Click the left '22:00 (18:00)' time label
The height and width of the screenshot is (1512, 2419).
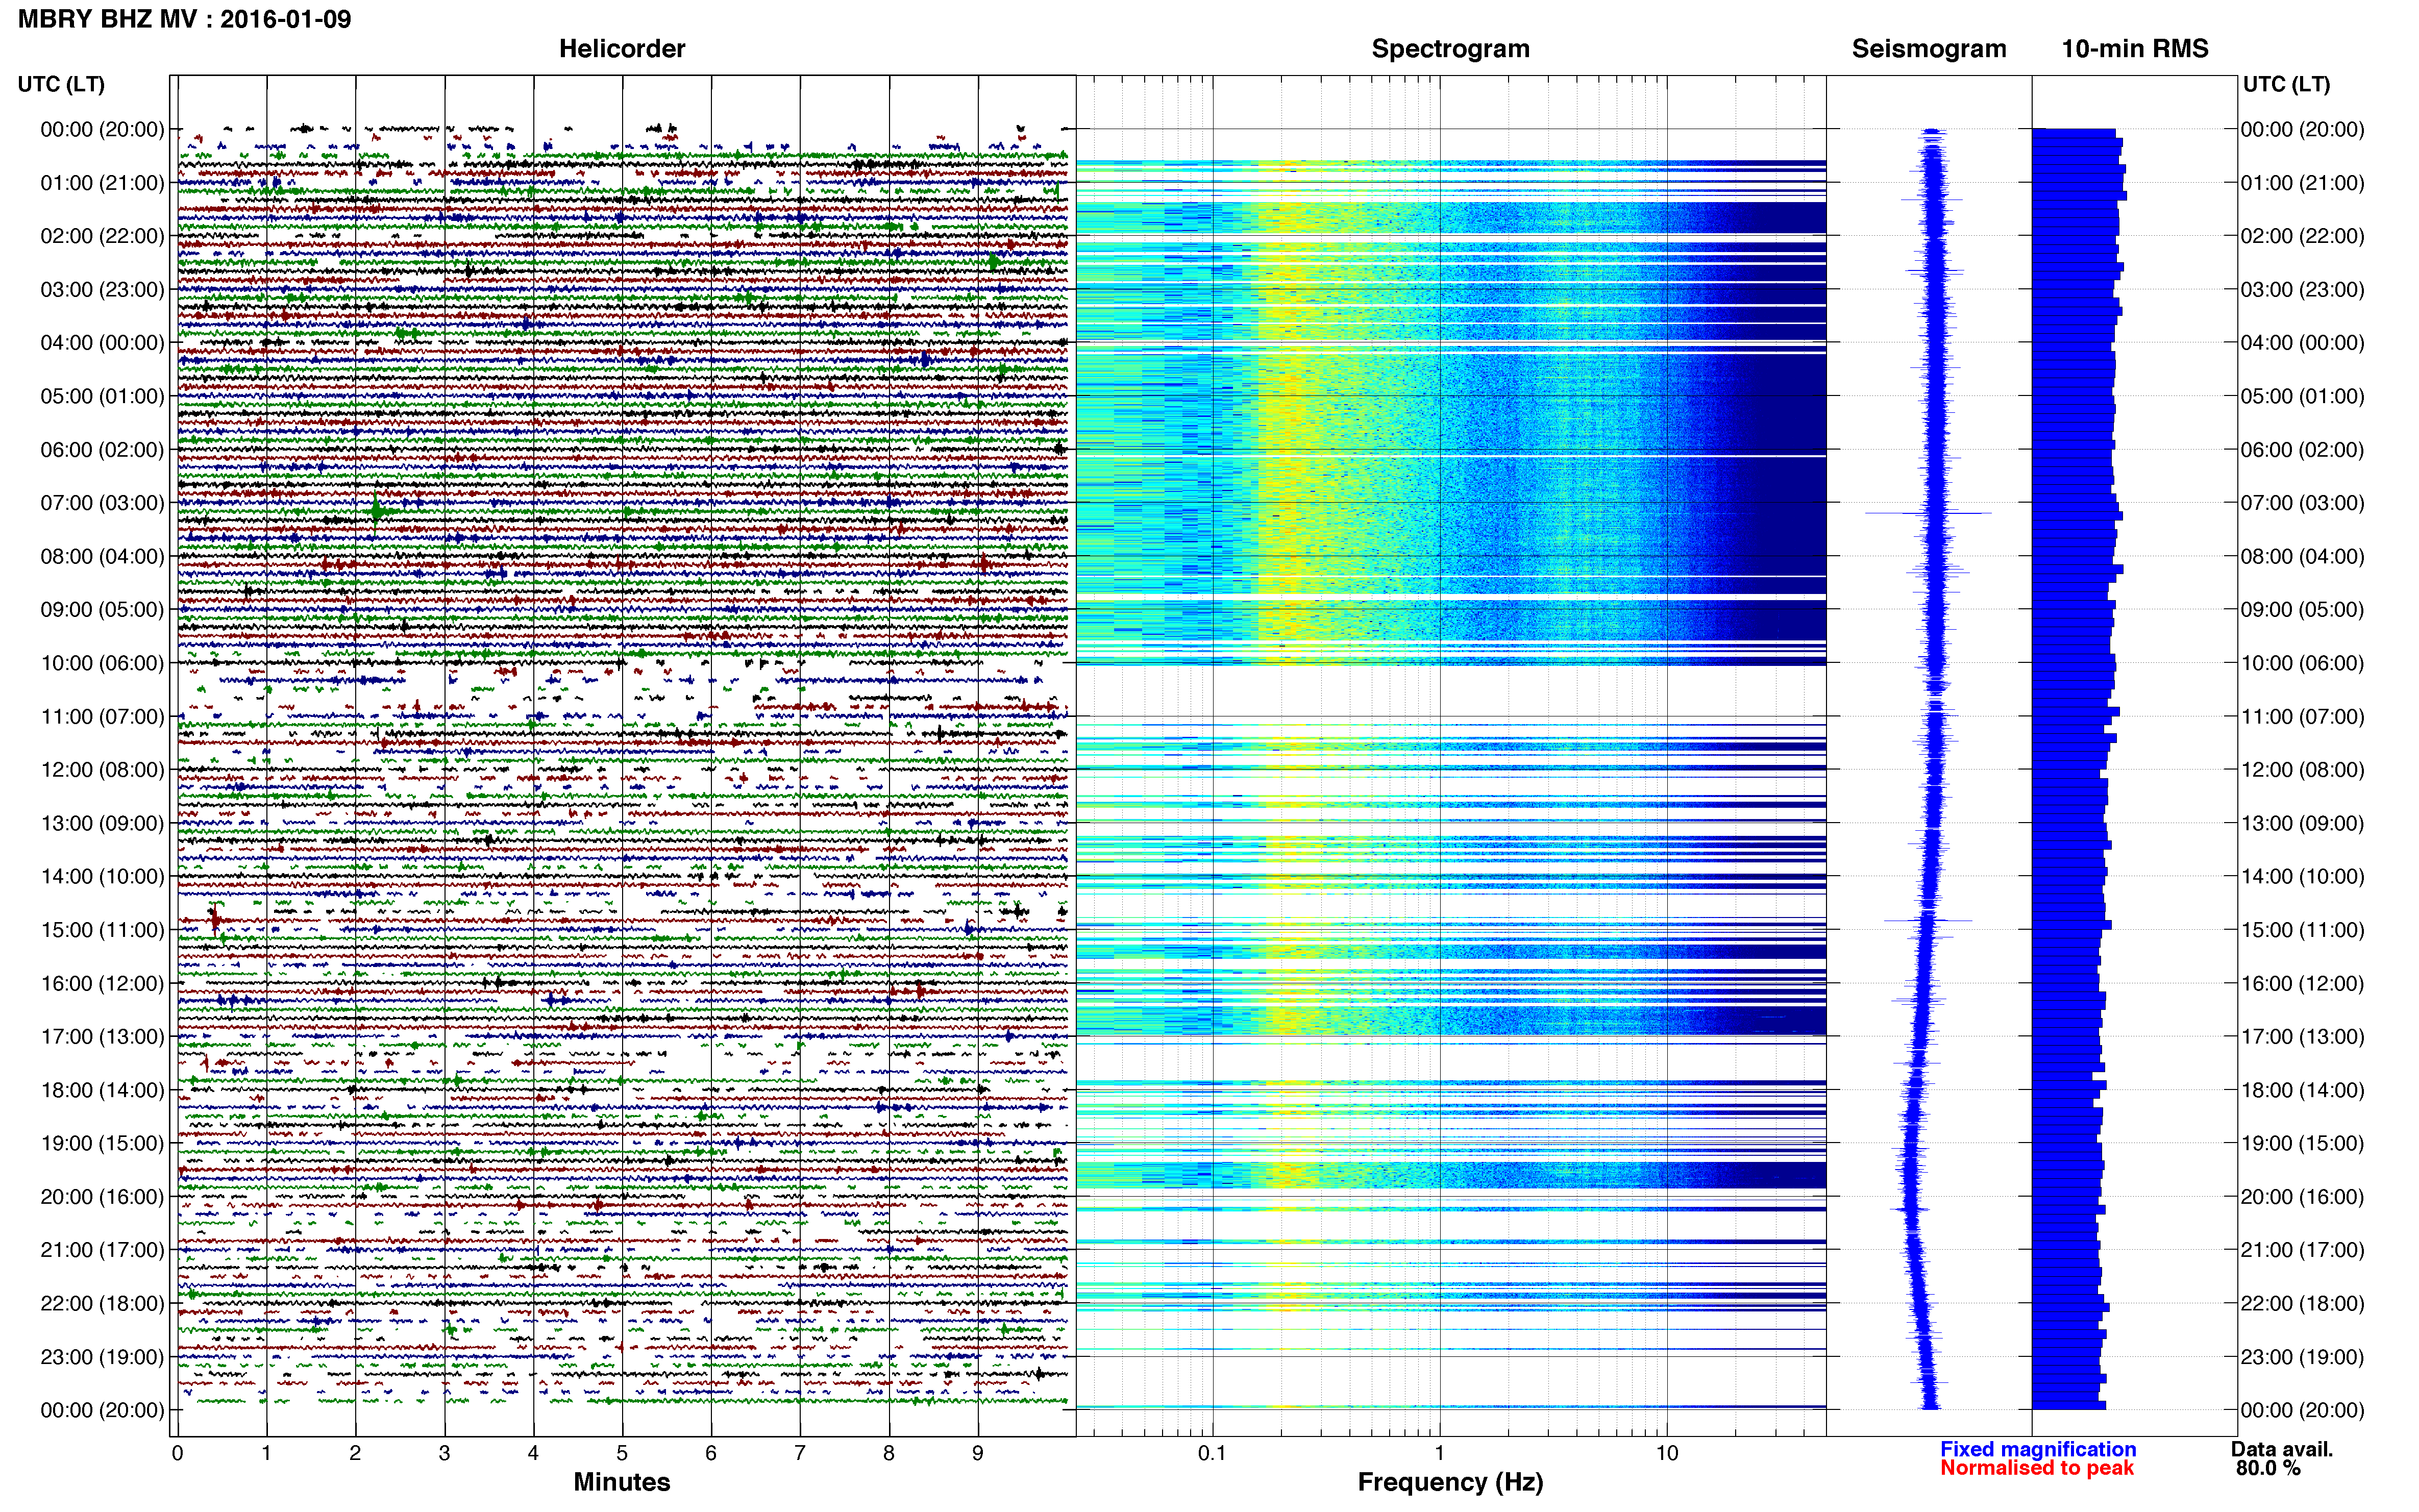coord(102,1304)
